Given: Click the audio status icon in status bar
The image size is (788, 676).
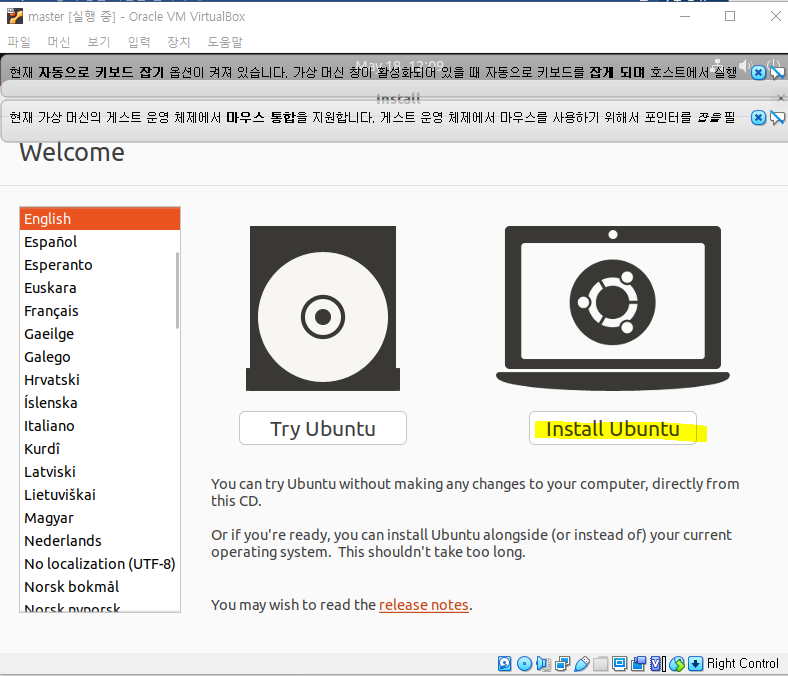Looking at the screenshot, I should coord(543,663).
